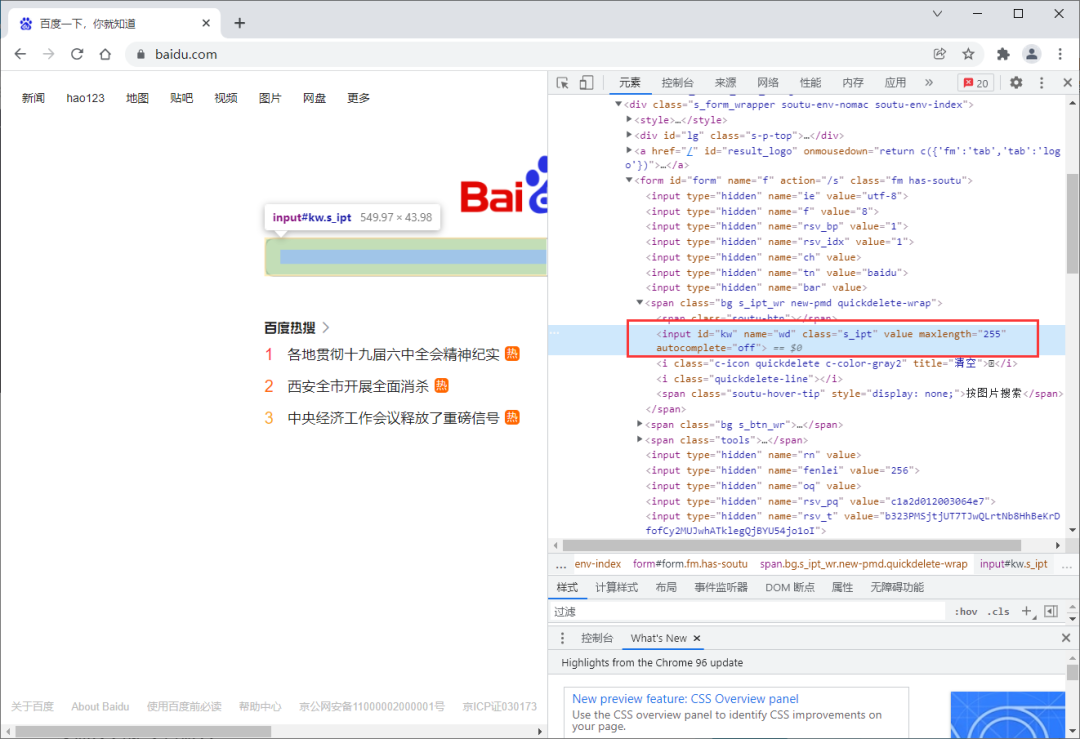Toggle the device toolbar emulation icon
1080x739 pixels.
tap(586, 83)
